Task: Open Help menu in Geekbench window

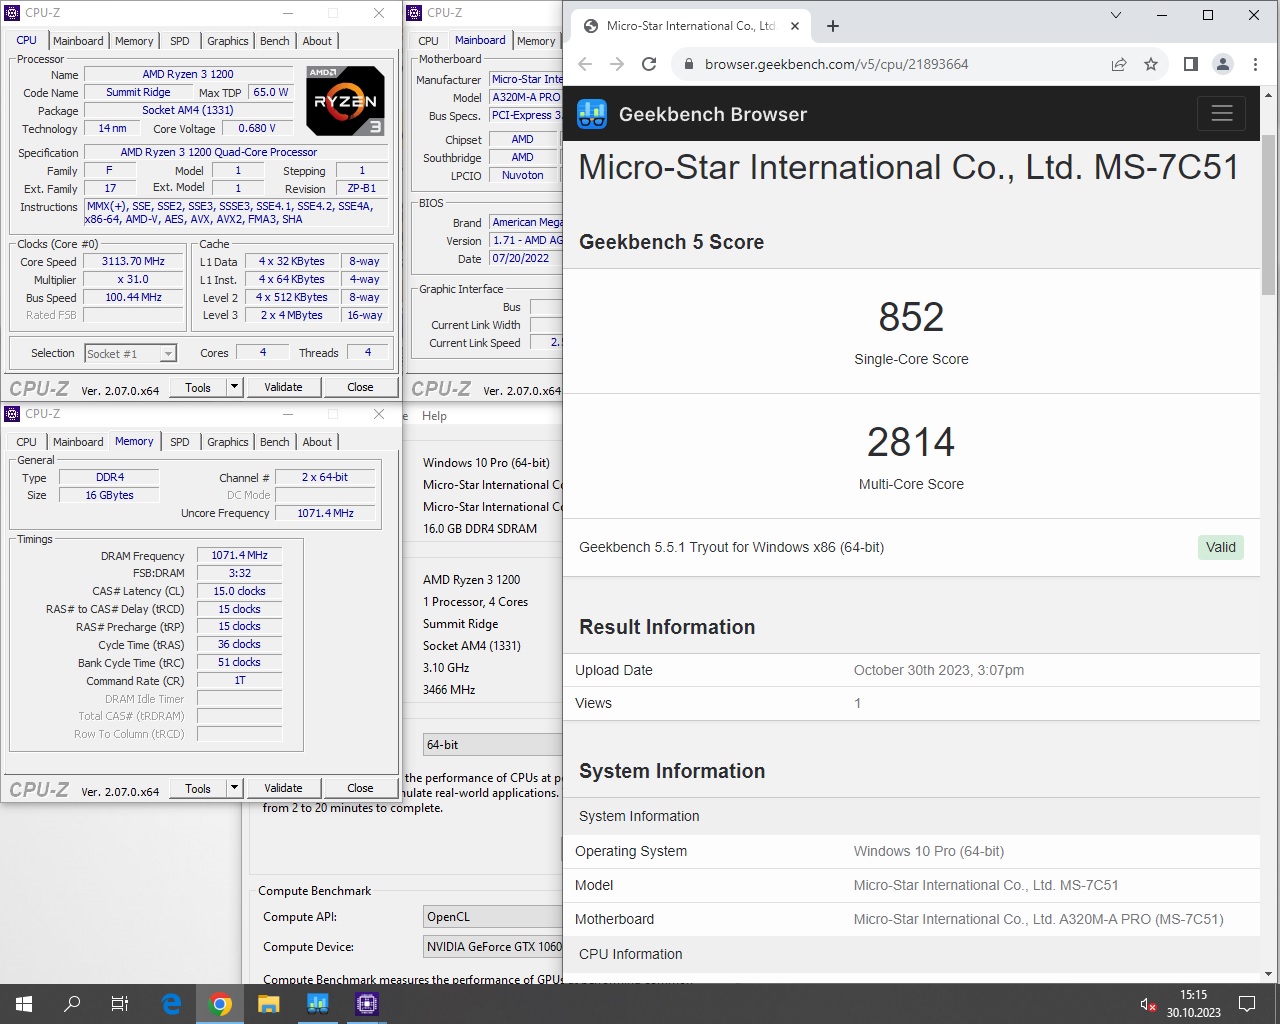Action: [x=434, y=416]
